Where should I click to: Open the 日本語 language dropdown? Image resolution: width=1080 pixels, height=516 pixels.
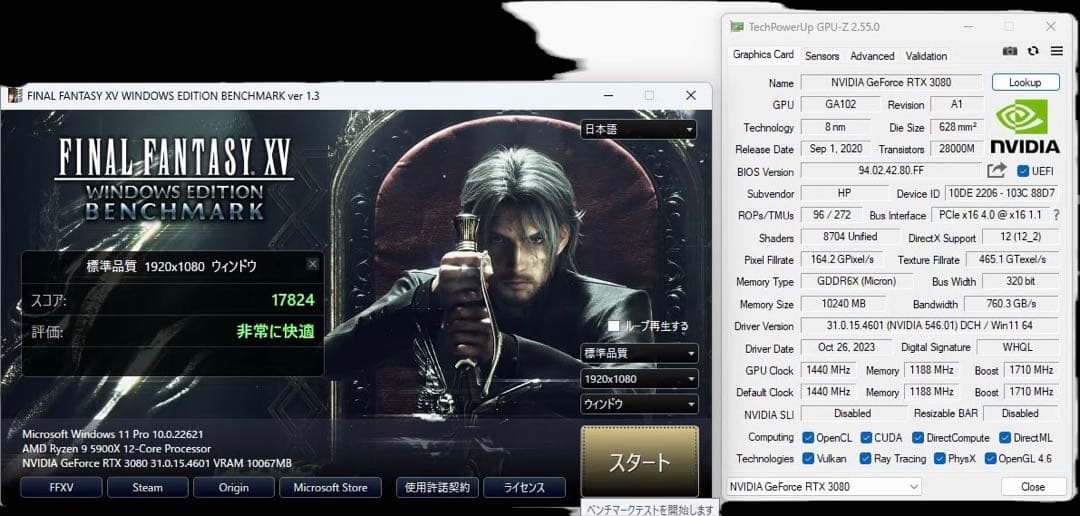pos(638,130)
